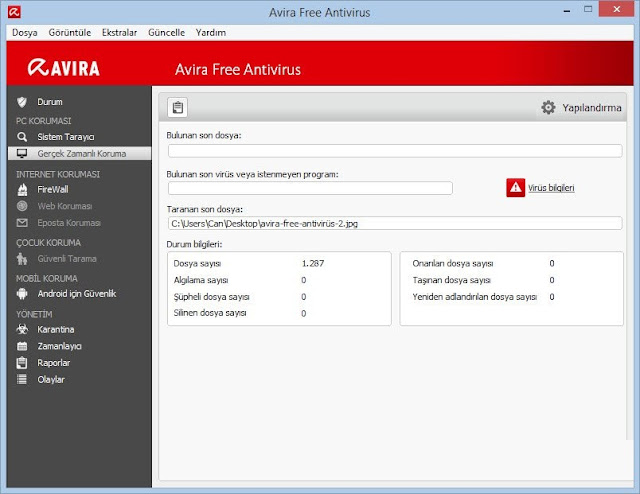The width and height of the screenshot is (640, 494).
Task: Click the parent-child icon for Güvenli Tarama
Action: [x=22, y=259]
